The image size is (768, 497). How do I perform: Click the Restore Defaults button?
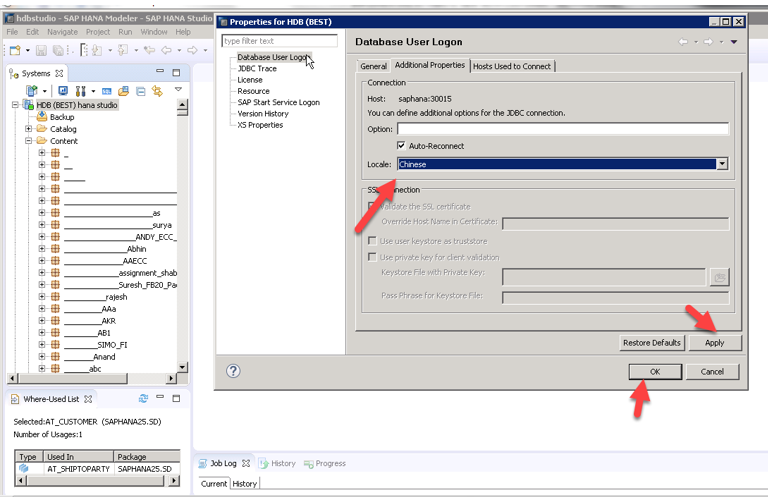(651, 343)
